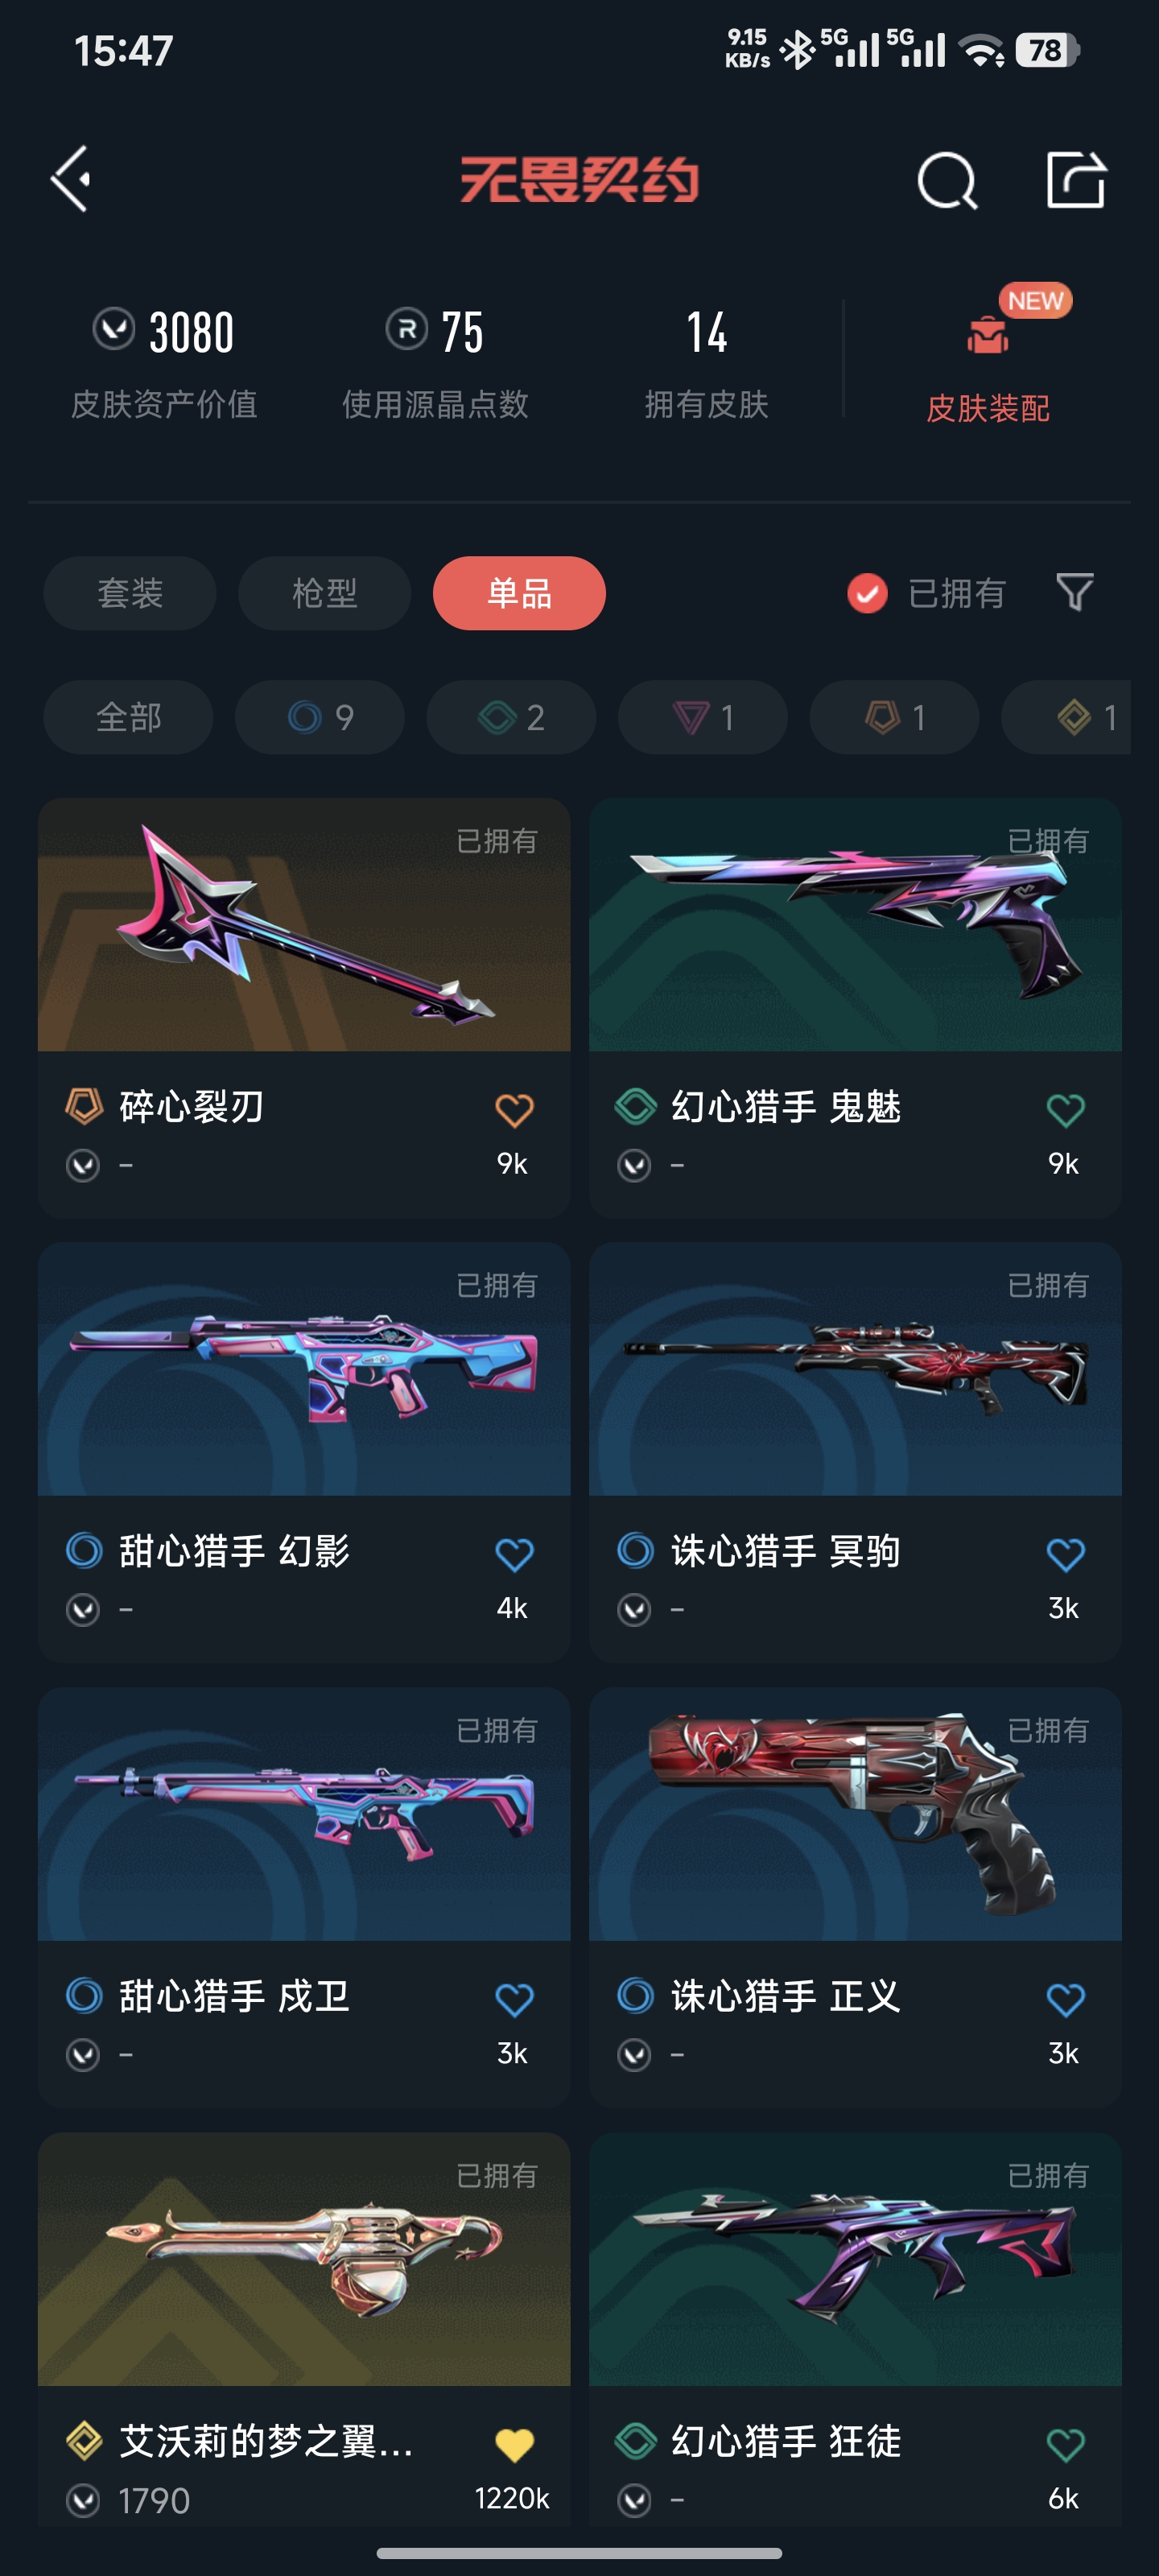The width and height of the screenshot is (1159, 2576).
Task: Switch to the 套装 tab
Action: tap(130, 593)
